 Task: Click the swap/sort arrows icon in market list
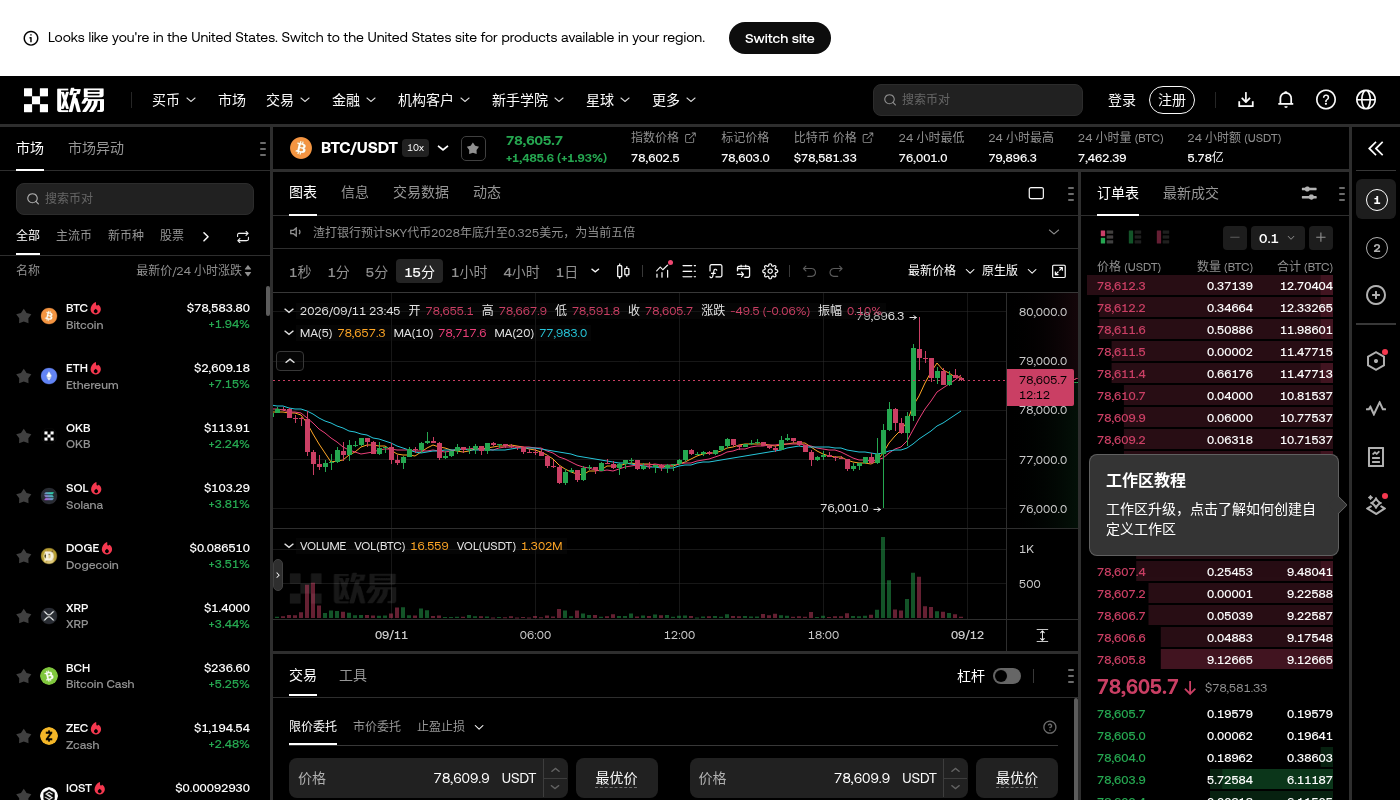tap(243, 237)
